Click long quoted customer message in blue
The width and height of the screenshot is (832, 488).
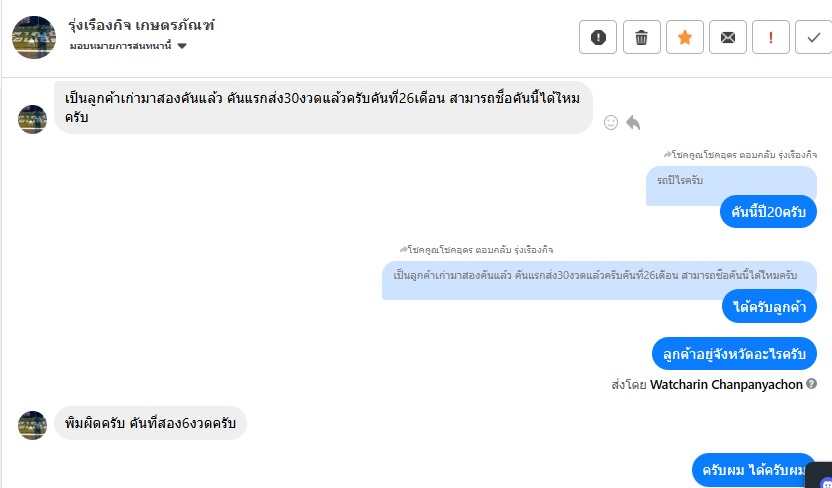click(x=596, y=274)
